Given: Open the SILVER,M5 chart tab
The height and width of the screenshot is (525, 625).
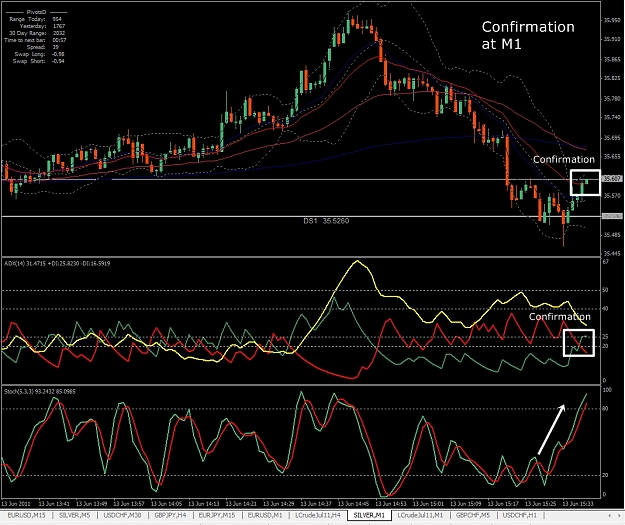Looking at the screenshot, I should tap(75, 515).
